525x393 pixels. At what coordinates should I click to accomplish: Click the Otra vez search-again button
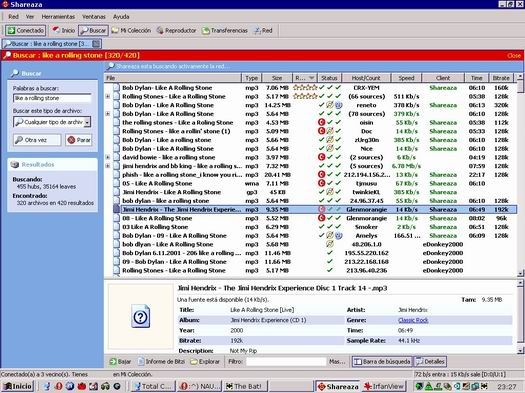[37, 140]
